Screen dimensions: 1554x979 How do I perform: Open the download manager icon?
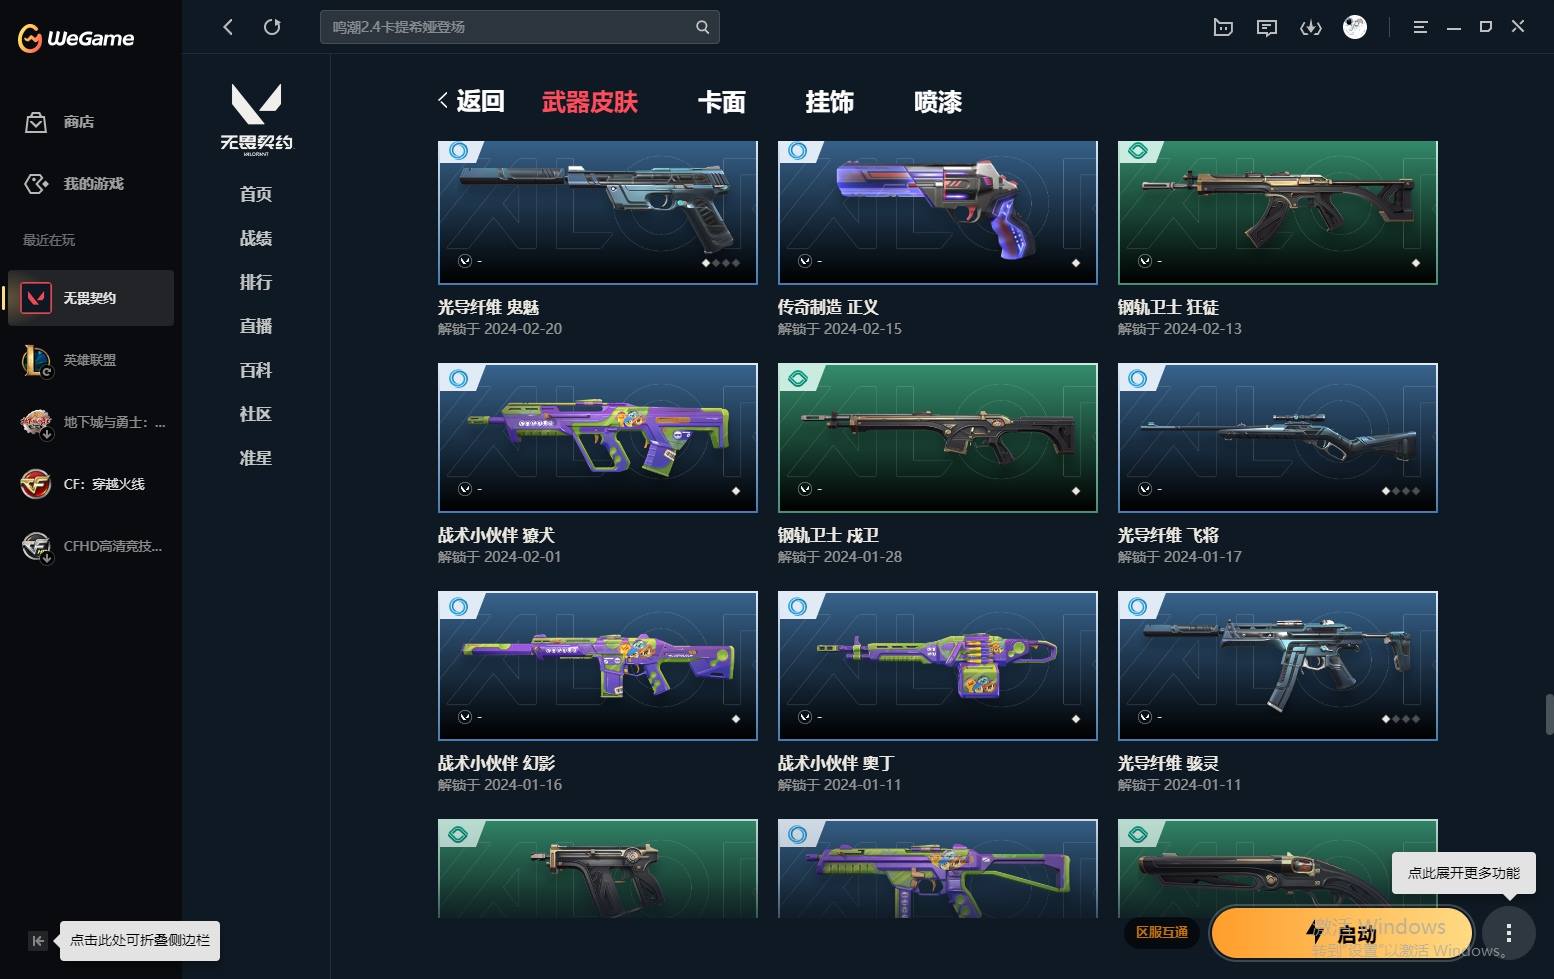[1310, 28]
